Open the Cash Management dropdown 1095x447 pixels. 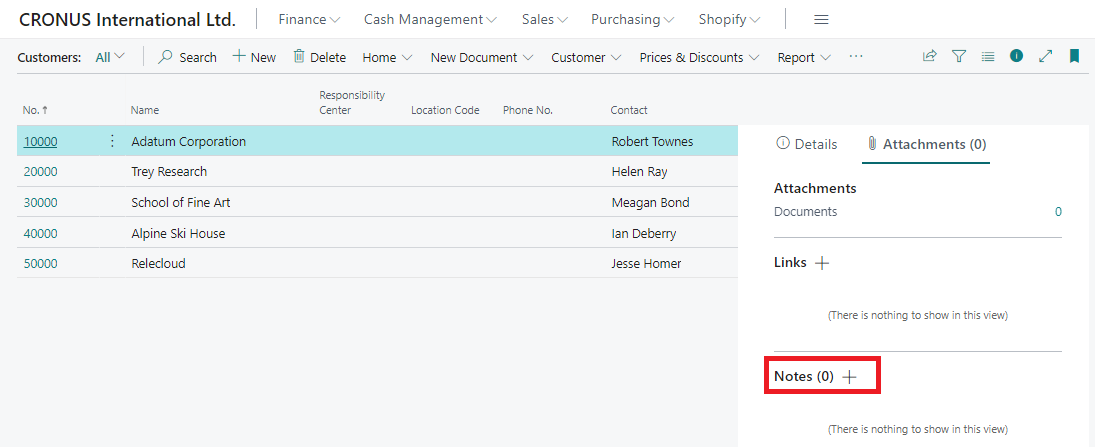tap(430, 20)
